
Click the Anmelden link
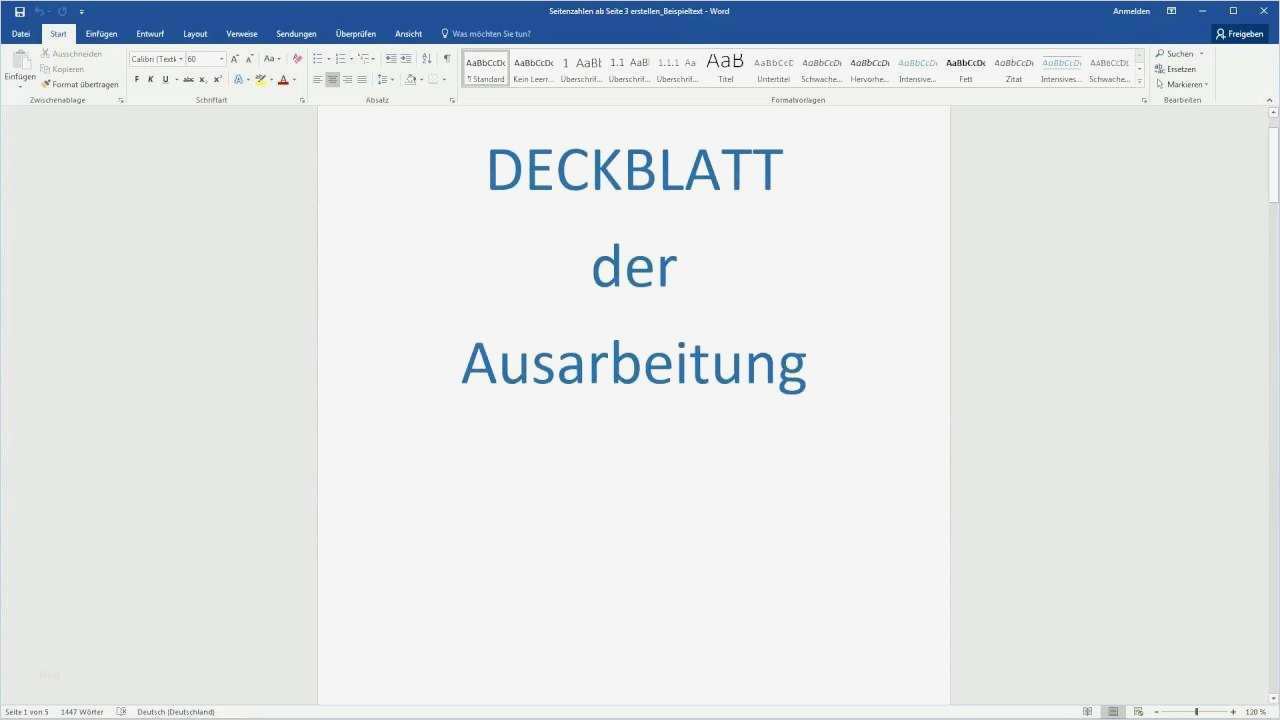pos(1131,11)
